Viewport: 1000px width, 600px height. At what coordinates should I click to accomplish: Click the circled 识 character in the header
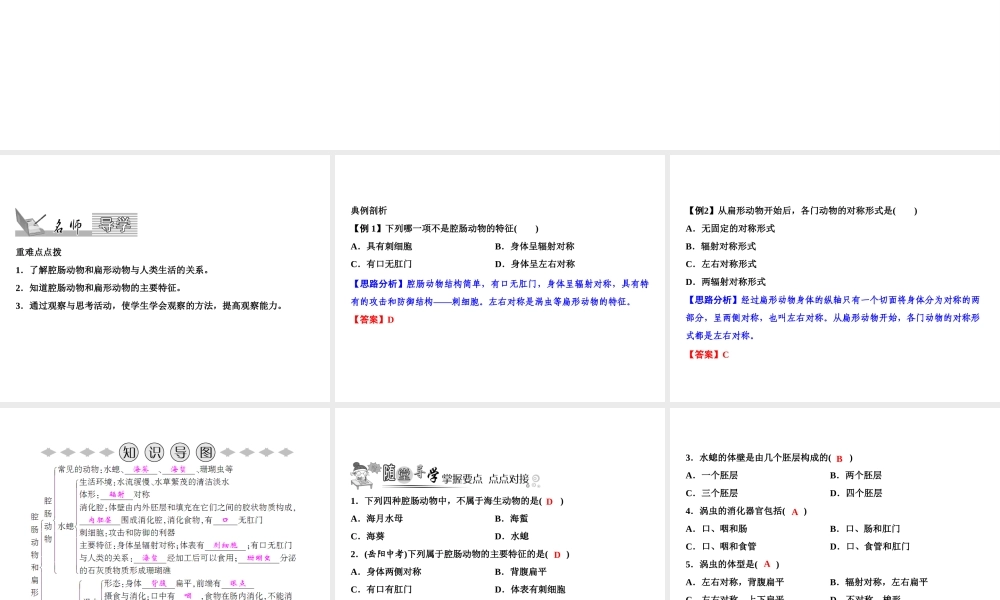pyautogui.click(x=154, y=452)
